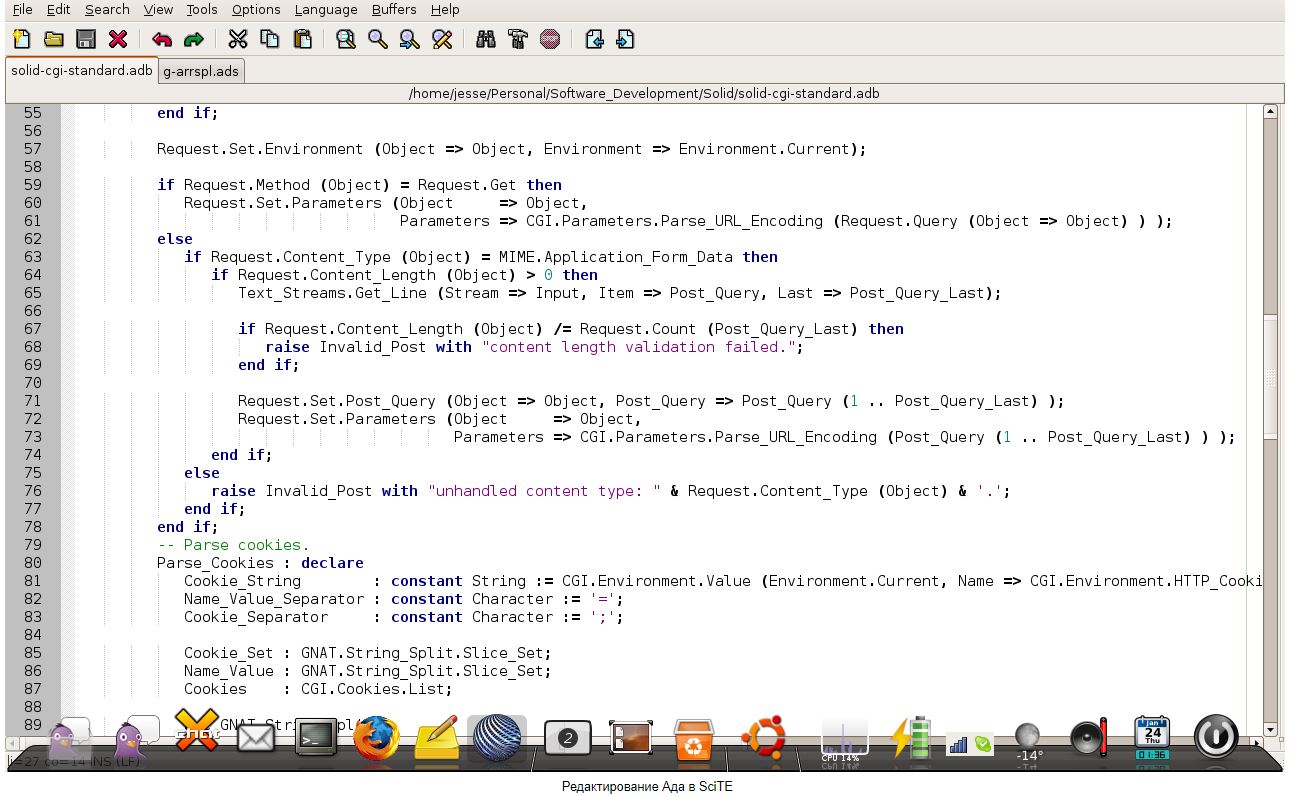
Task: Open the Help menu
Action: (445, 9)
